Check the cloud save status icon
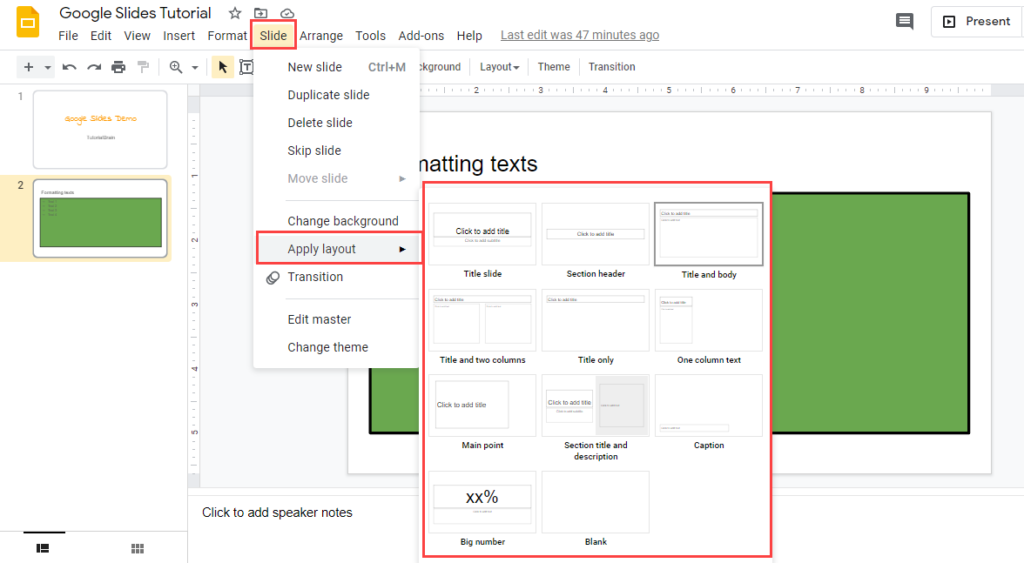 coord(287,13)
